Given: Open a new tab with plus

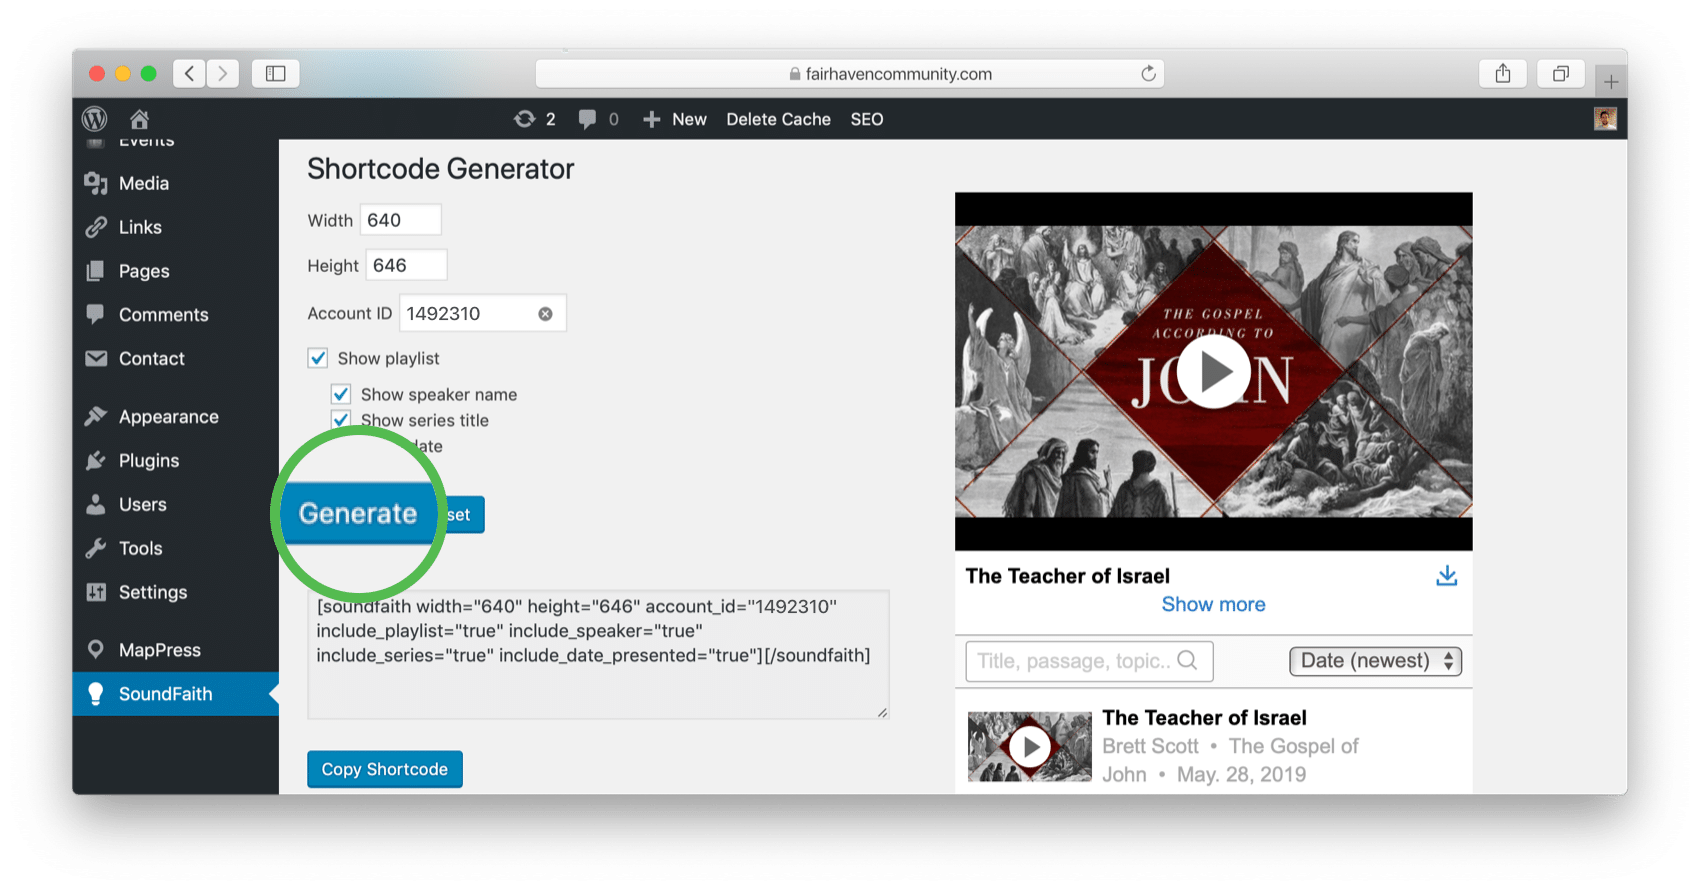Looking at the screenshot, I should (1611, 82).
